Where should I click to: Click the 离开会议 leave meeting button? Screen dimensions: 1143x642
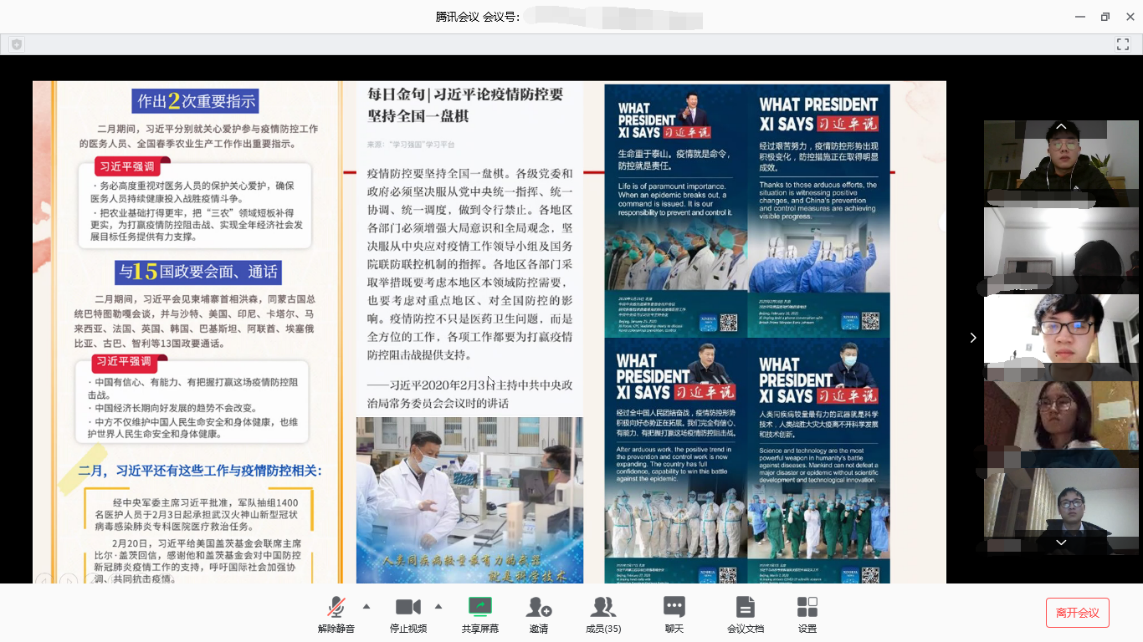click(x=1077, y=613)
